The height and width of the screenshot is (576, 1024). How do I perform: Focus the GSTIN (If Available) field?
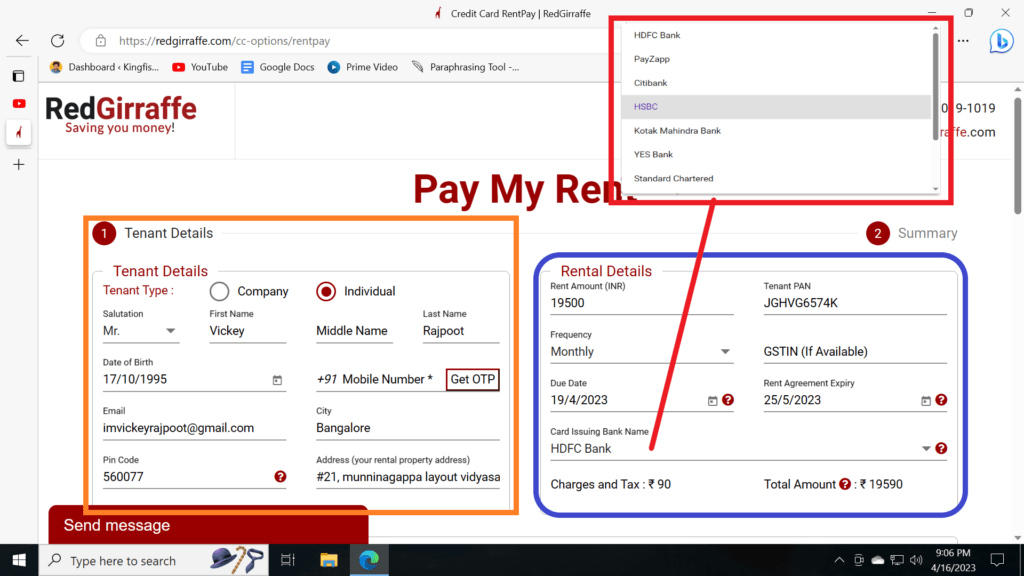tap(855, 351)
